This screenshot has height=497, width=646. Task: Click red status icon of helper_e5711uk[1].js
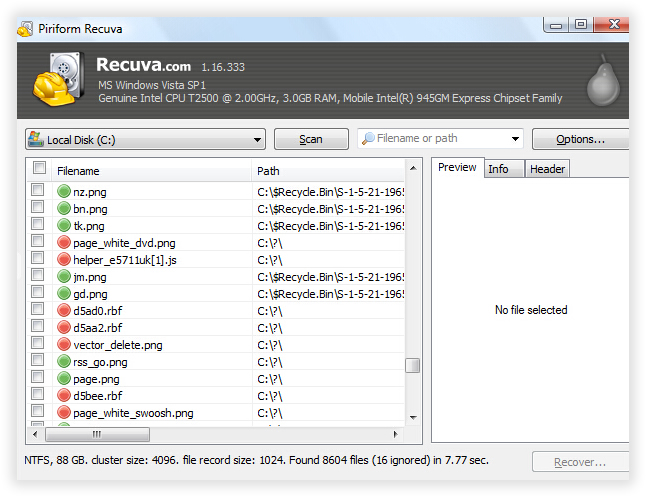pyautogui.click(x=64, y=259)
